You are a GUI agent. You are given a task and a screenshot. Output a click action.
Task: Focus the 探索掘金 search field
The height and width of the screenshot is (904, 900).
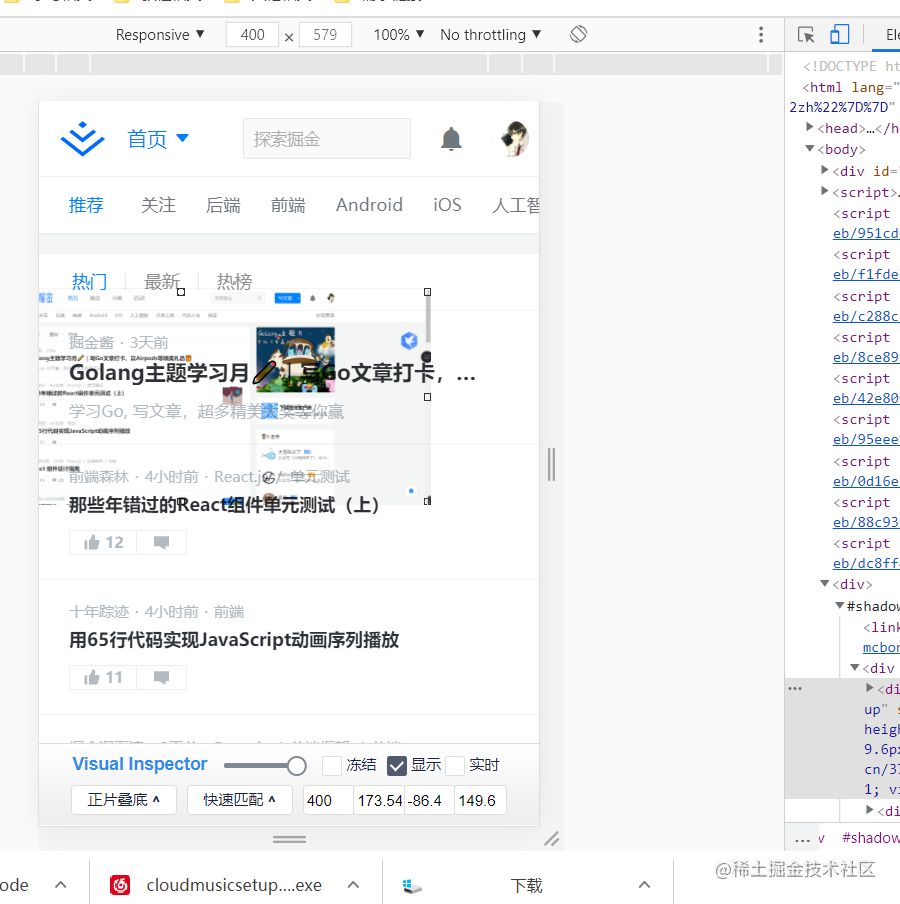pyautogui.click(x=327, y=139)
